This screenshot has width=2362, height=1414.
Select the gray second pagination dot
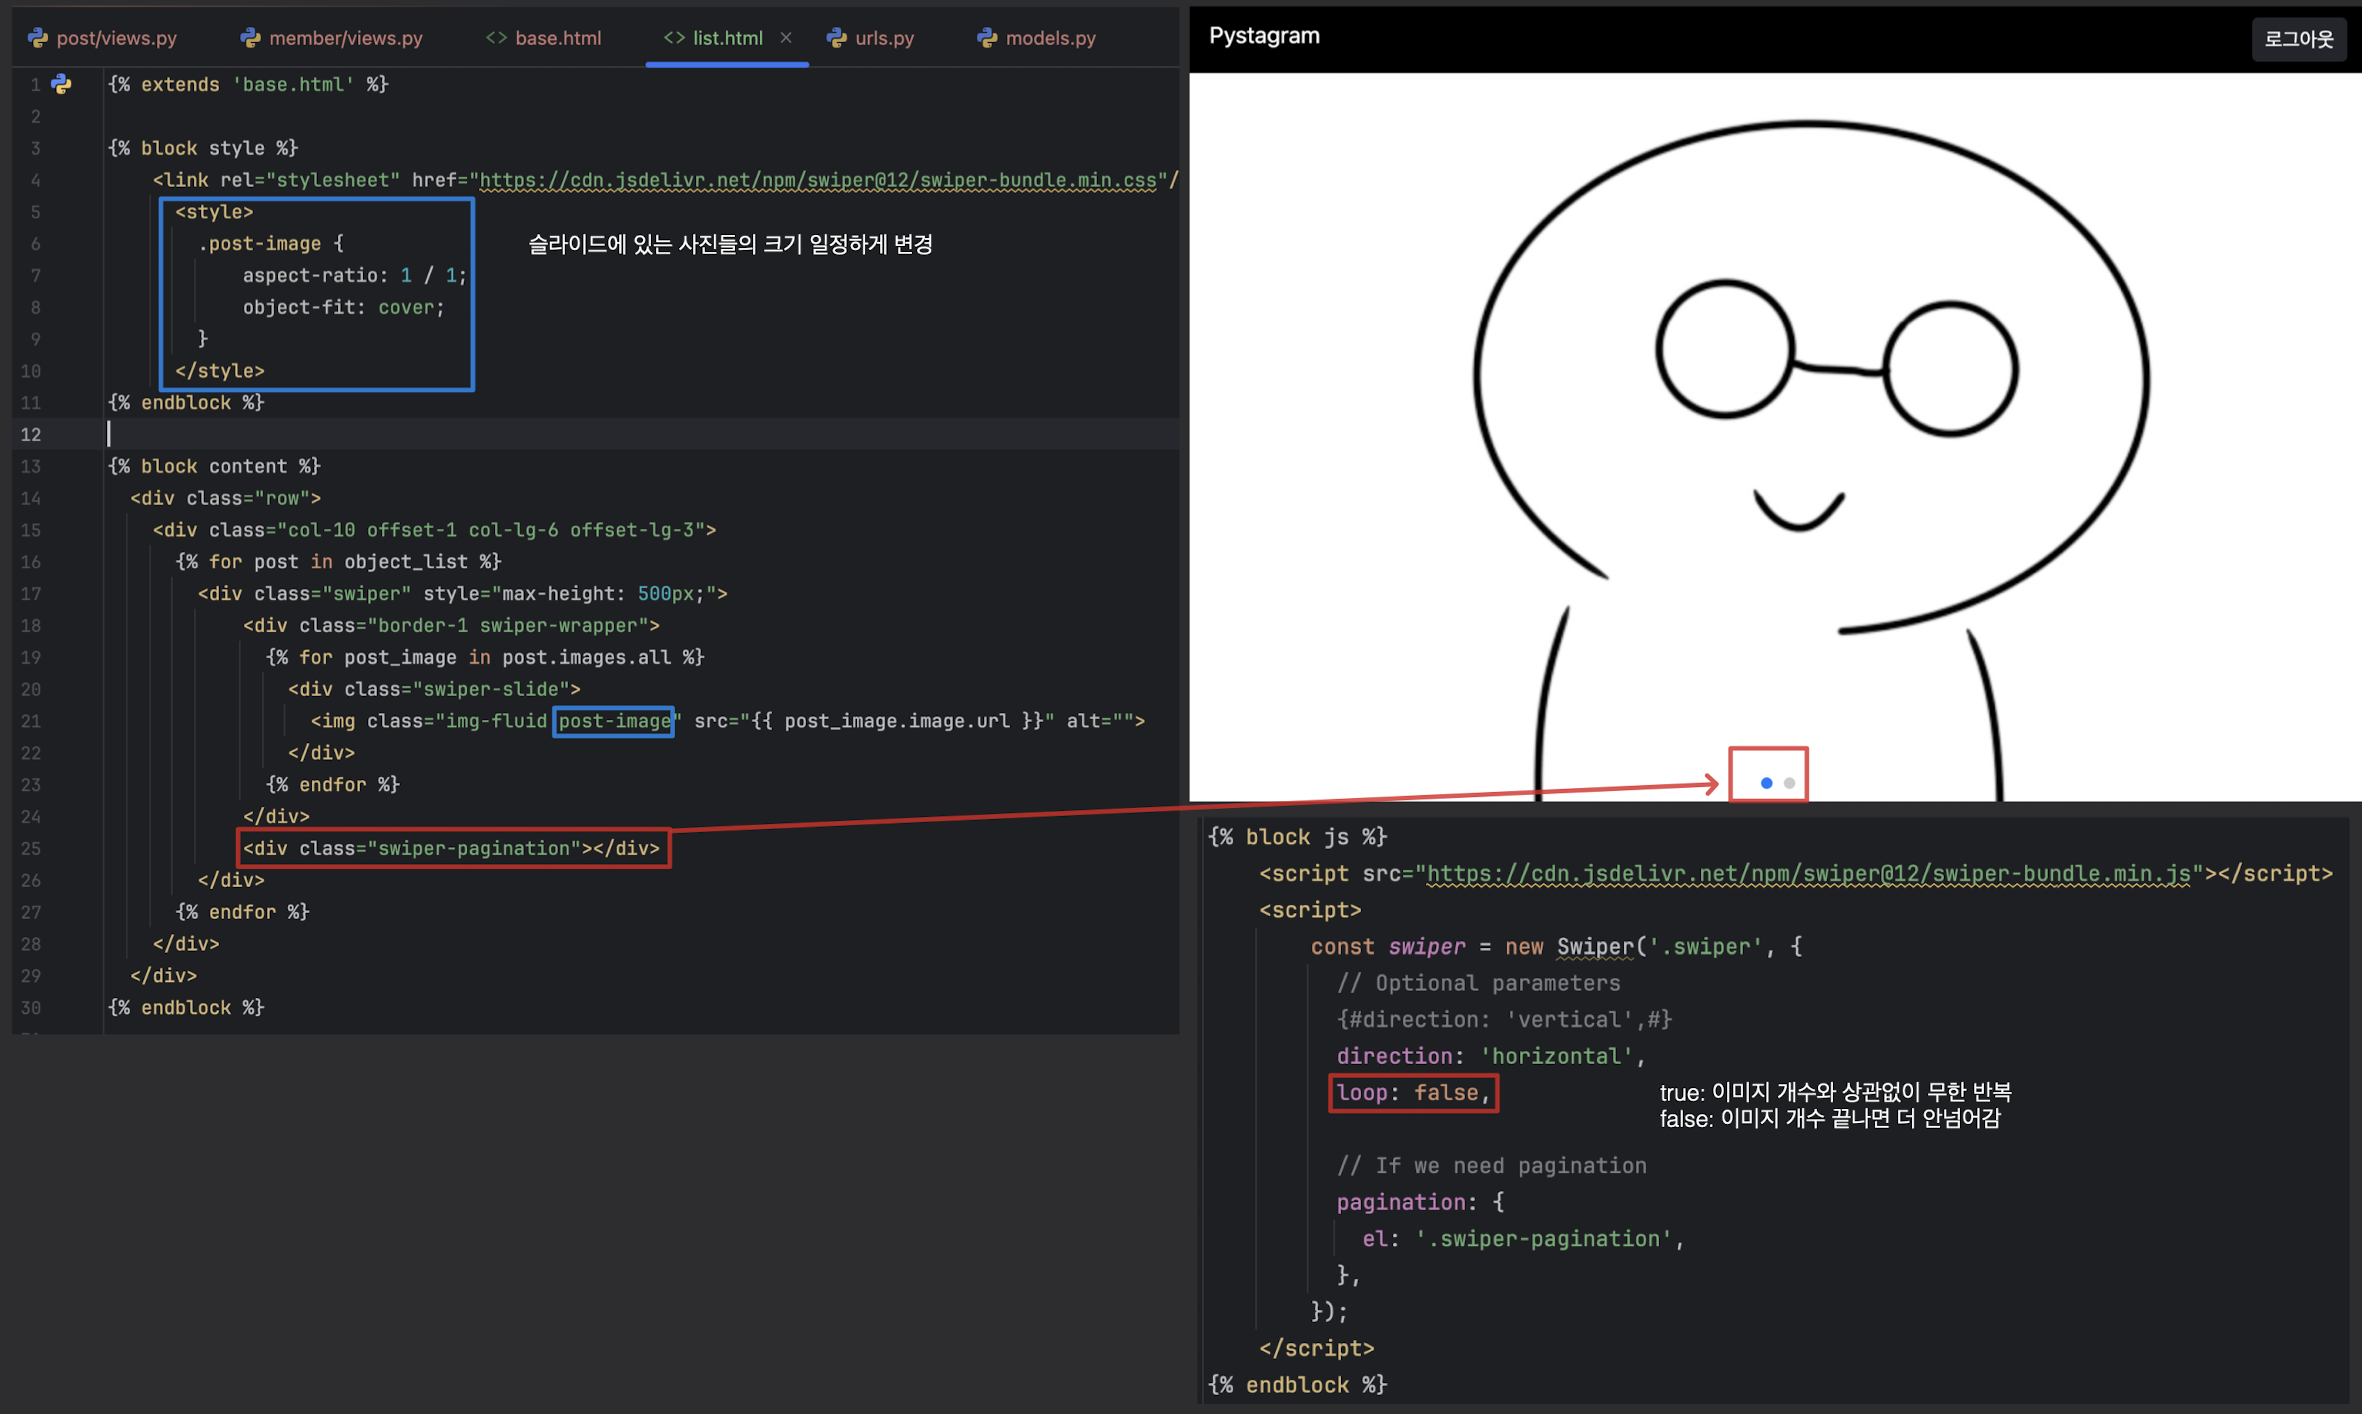[x=1789, y=783]
